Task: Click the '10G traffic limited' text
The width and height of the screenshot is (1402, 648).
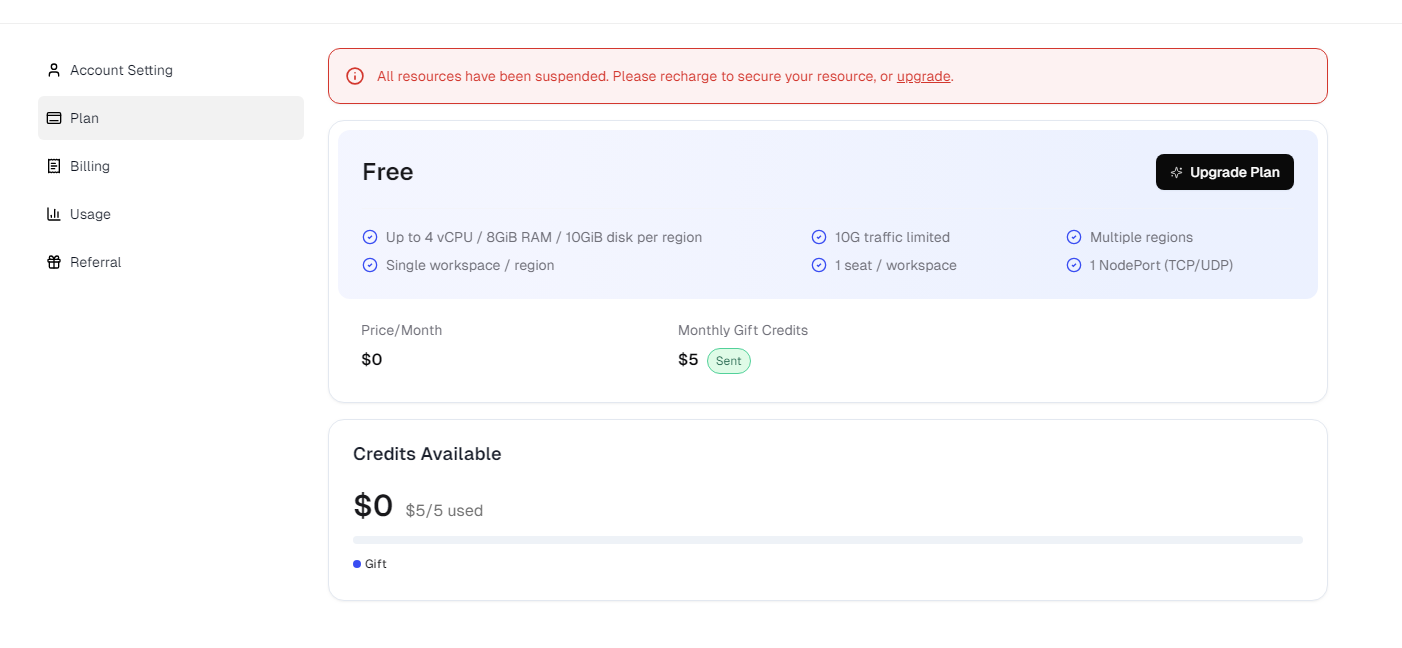Action: pos(893,237)
